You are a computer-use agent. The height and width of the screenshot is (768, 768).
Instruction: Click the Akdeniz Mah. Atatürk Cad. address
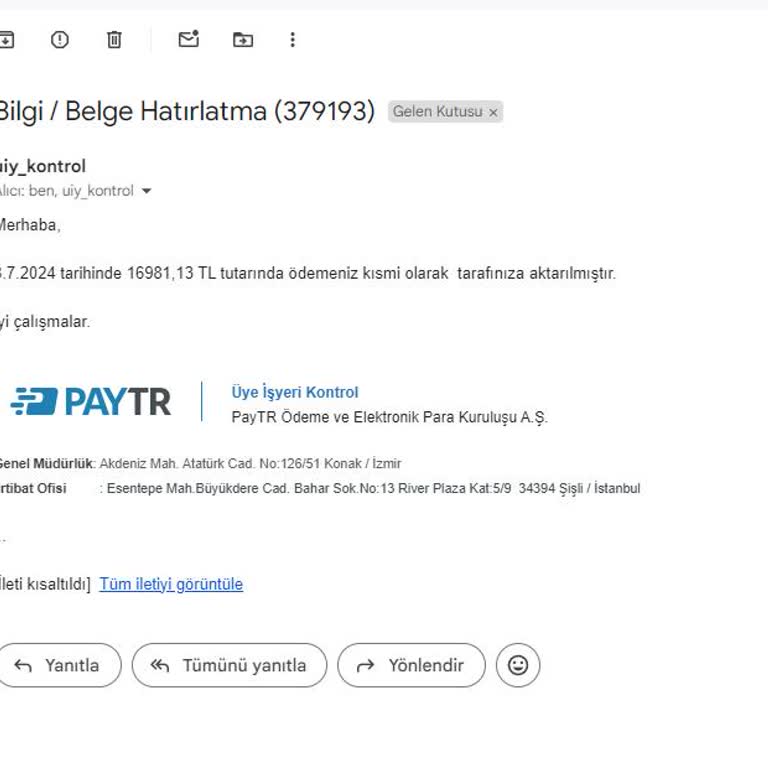[x=250, y=463]
